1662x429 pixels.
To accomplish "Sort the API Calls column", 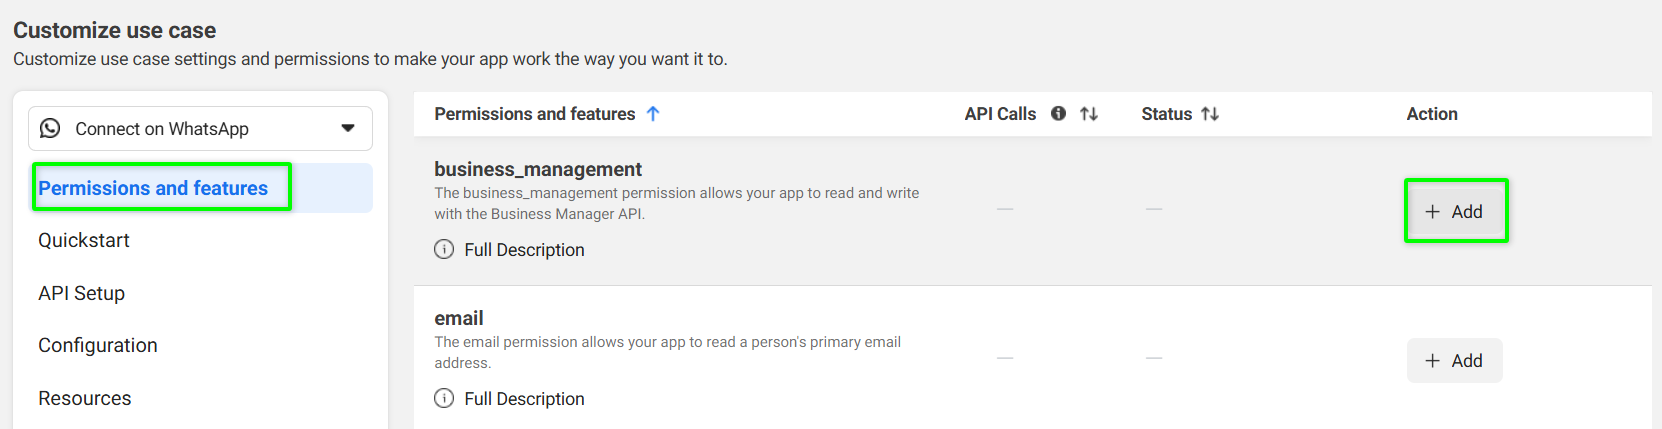I will point(1089,114).
